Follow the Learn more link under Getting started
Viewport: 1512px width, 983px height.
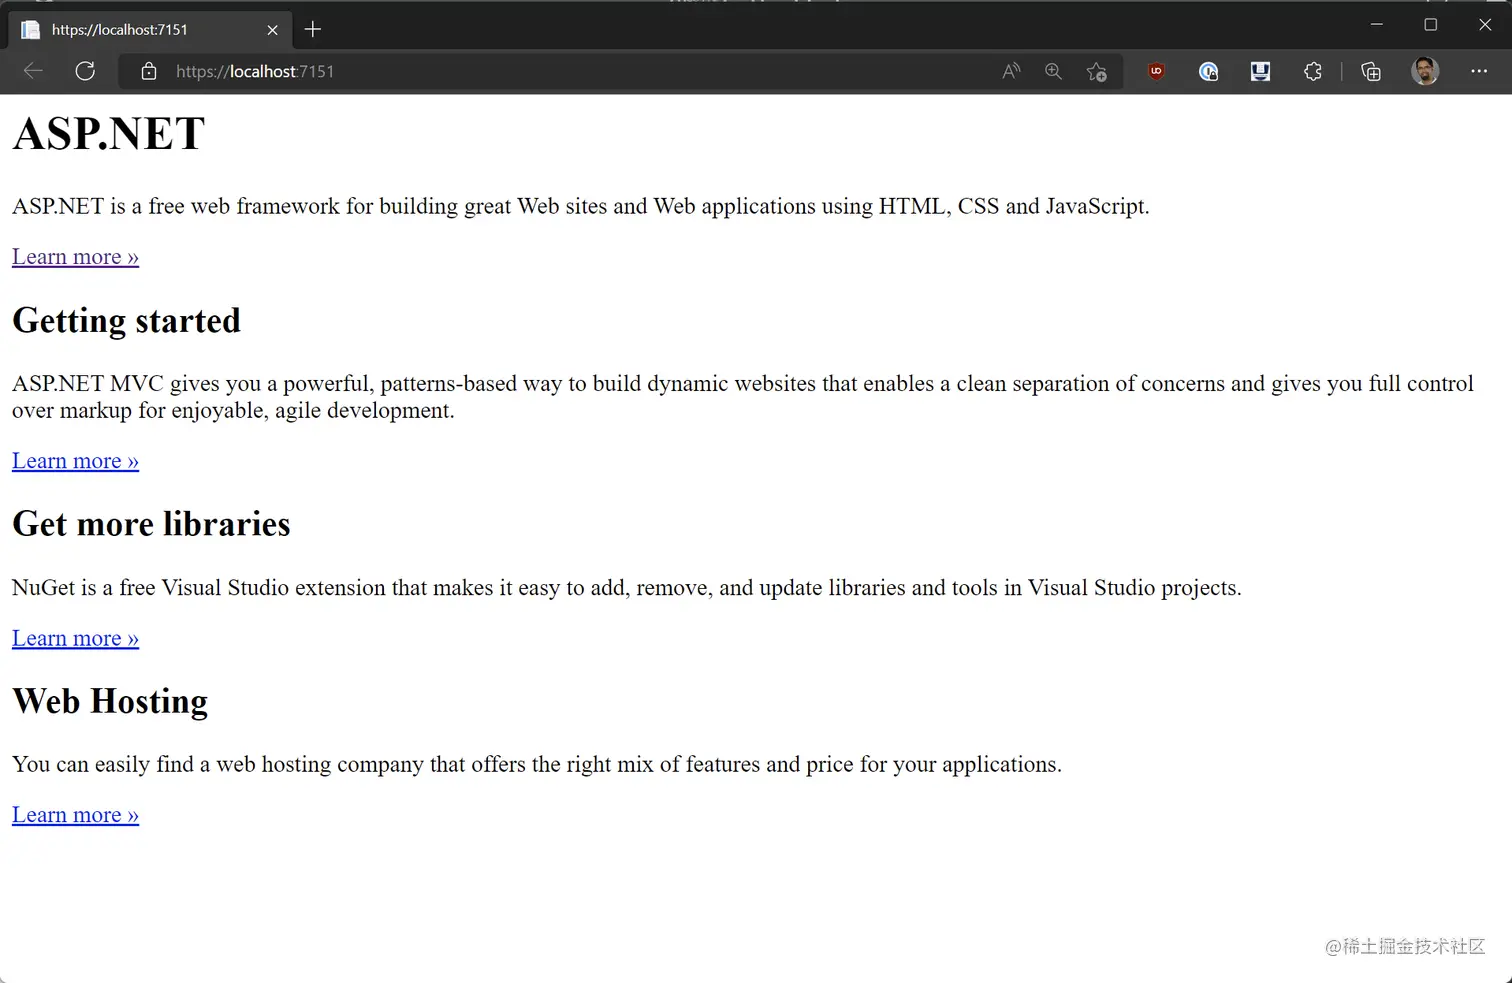click(75, 461)
